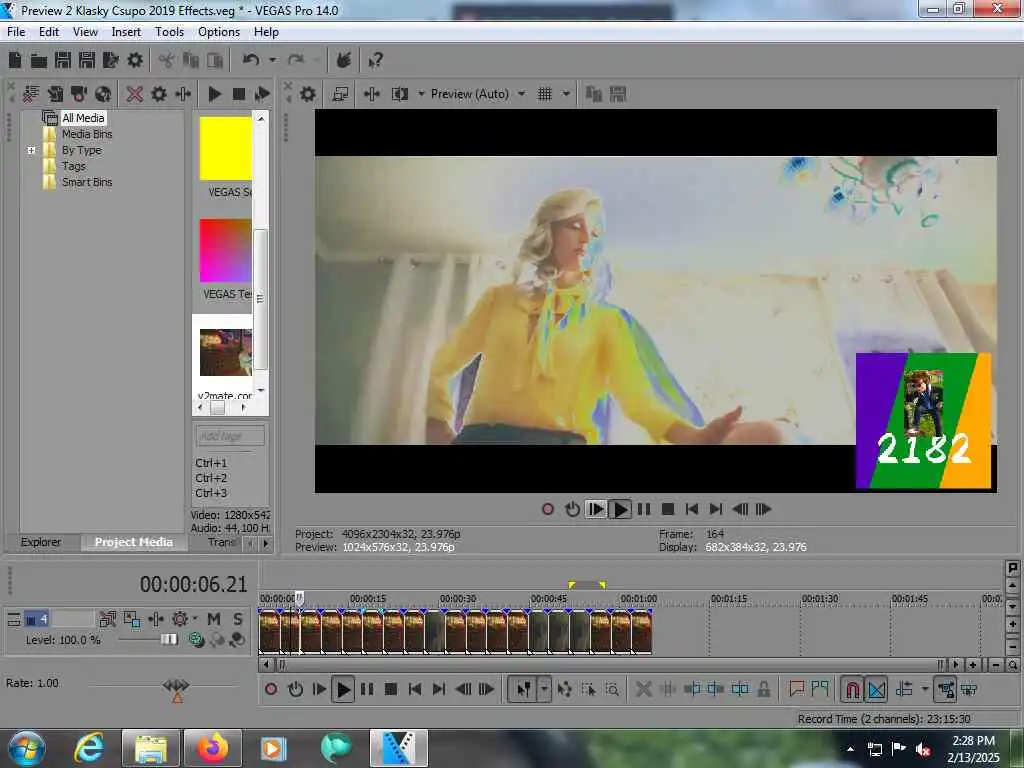Toggle Enable Snapping magnet icon
1024x768 pixels.
point(852,689)
